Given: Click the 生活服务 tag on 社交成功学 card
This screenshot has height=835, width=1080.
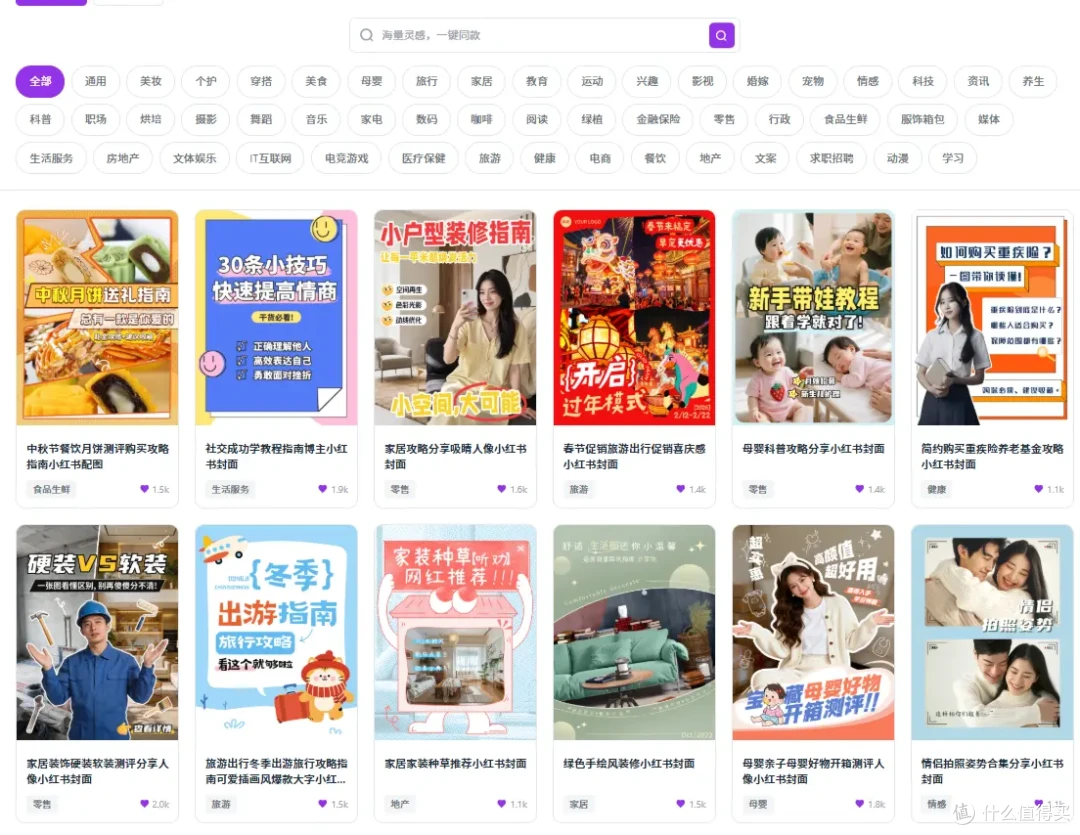Looking at the screenshot, I should click(x=230, y=489).
